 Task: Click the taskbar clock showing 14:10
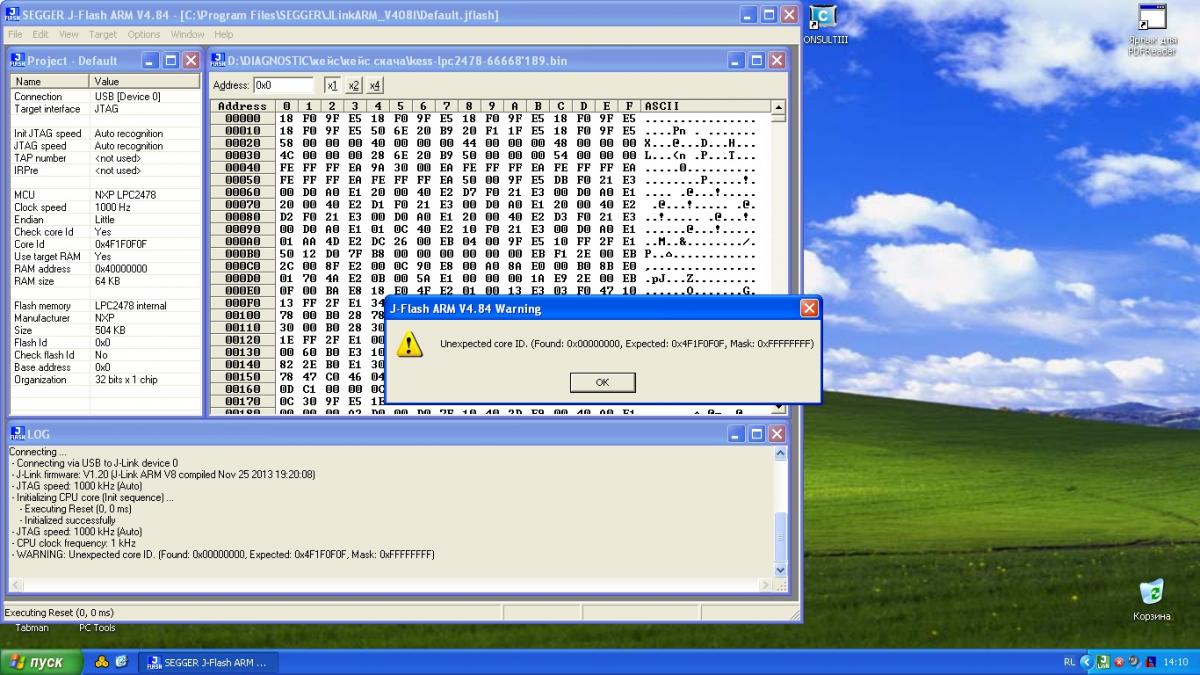point(1177,662)
